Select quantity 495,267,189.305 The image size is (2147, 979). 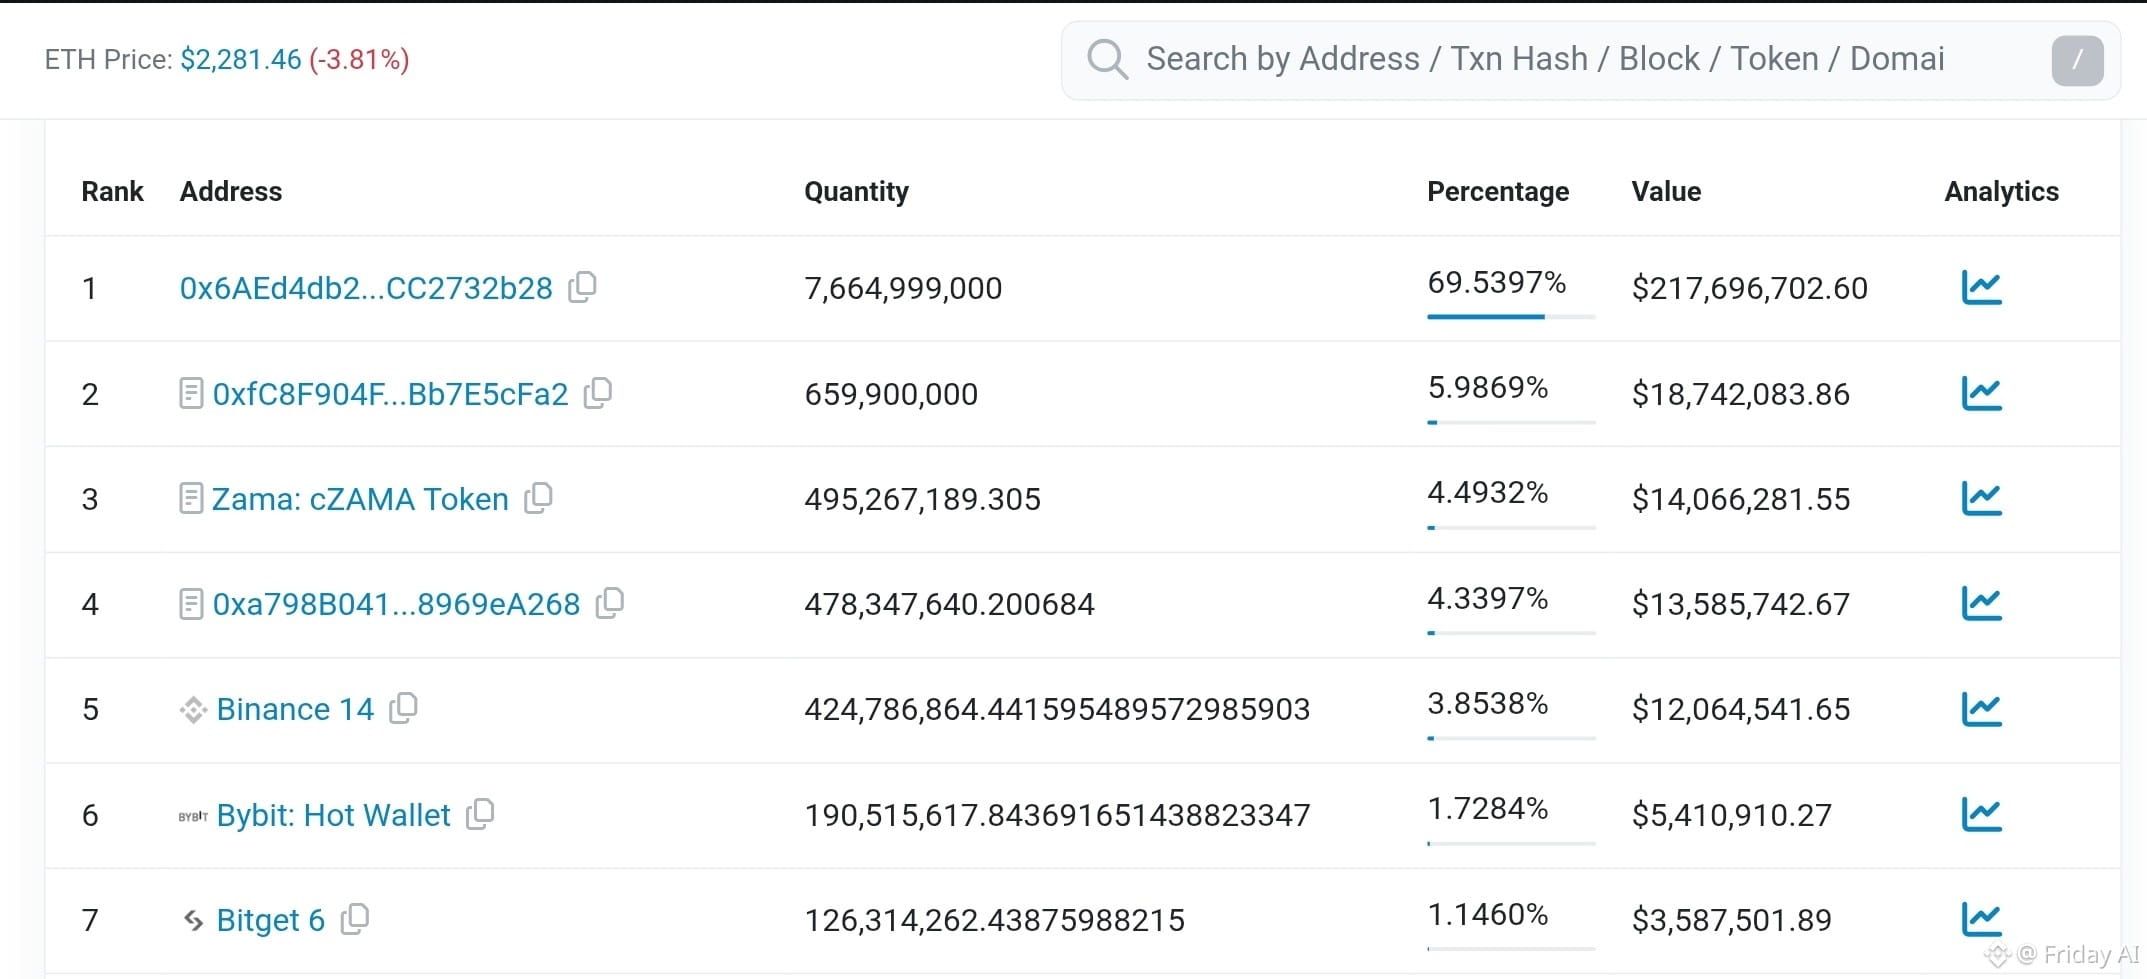pos(922,499)
